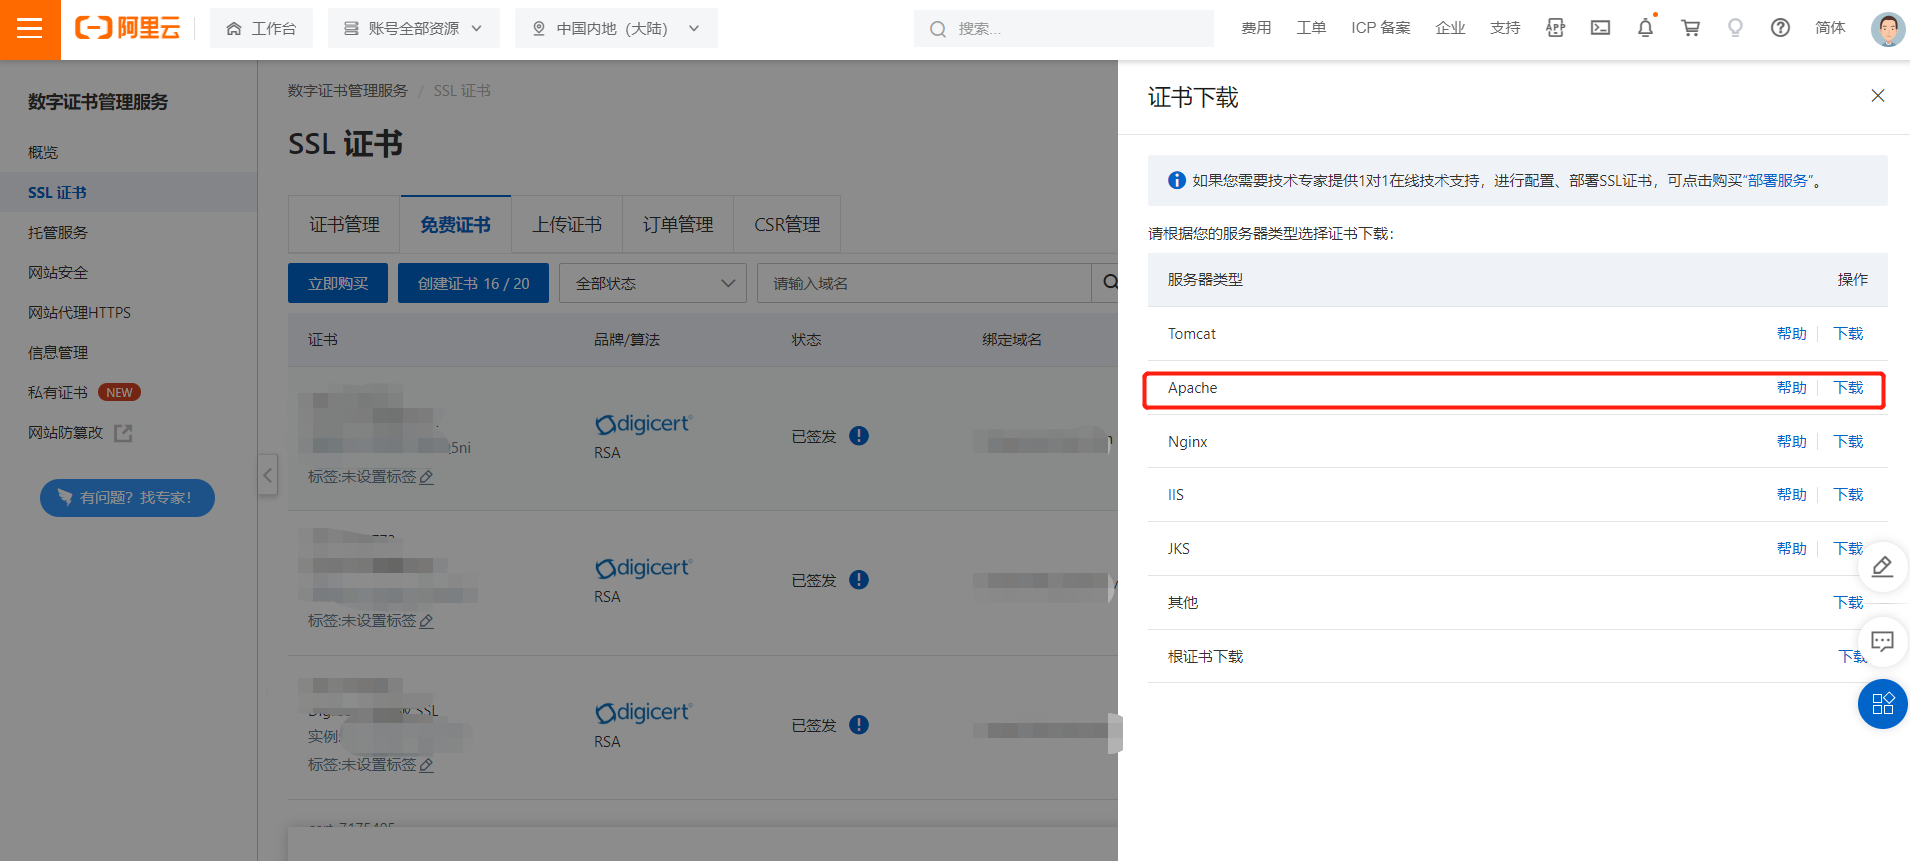Click info icon in first 已签发 row
Image resolution: width=1910 pixels, height=861 pixels.
pos(859,436)
